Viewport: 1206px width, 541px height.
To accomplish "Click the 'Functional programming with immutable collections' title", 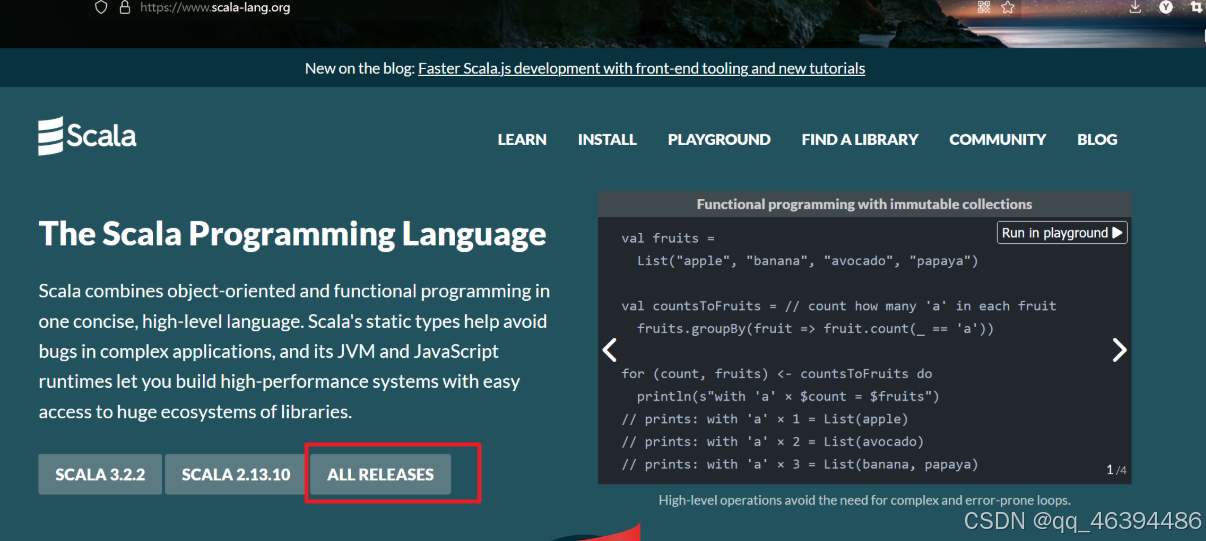I will coord(864,204).
